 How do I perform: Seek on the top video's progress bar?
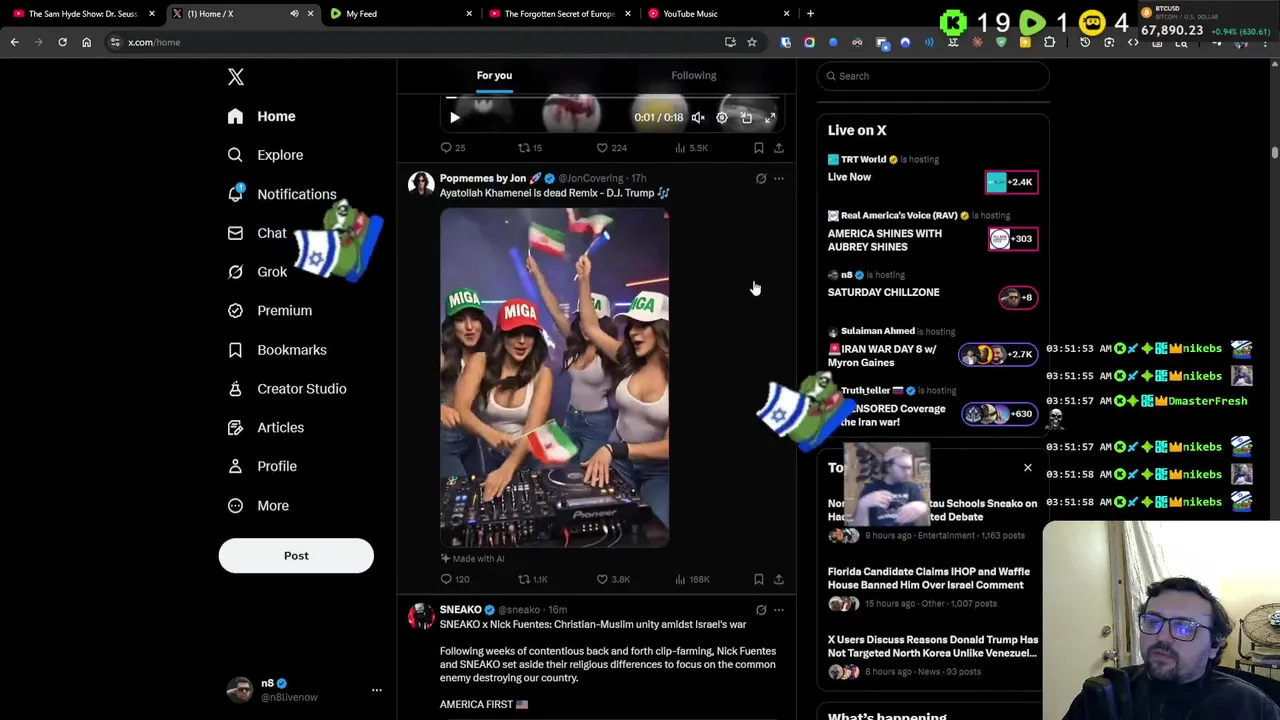(612, 98)
